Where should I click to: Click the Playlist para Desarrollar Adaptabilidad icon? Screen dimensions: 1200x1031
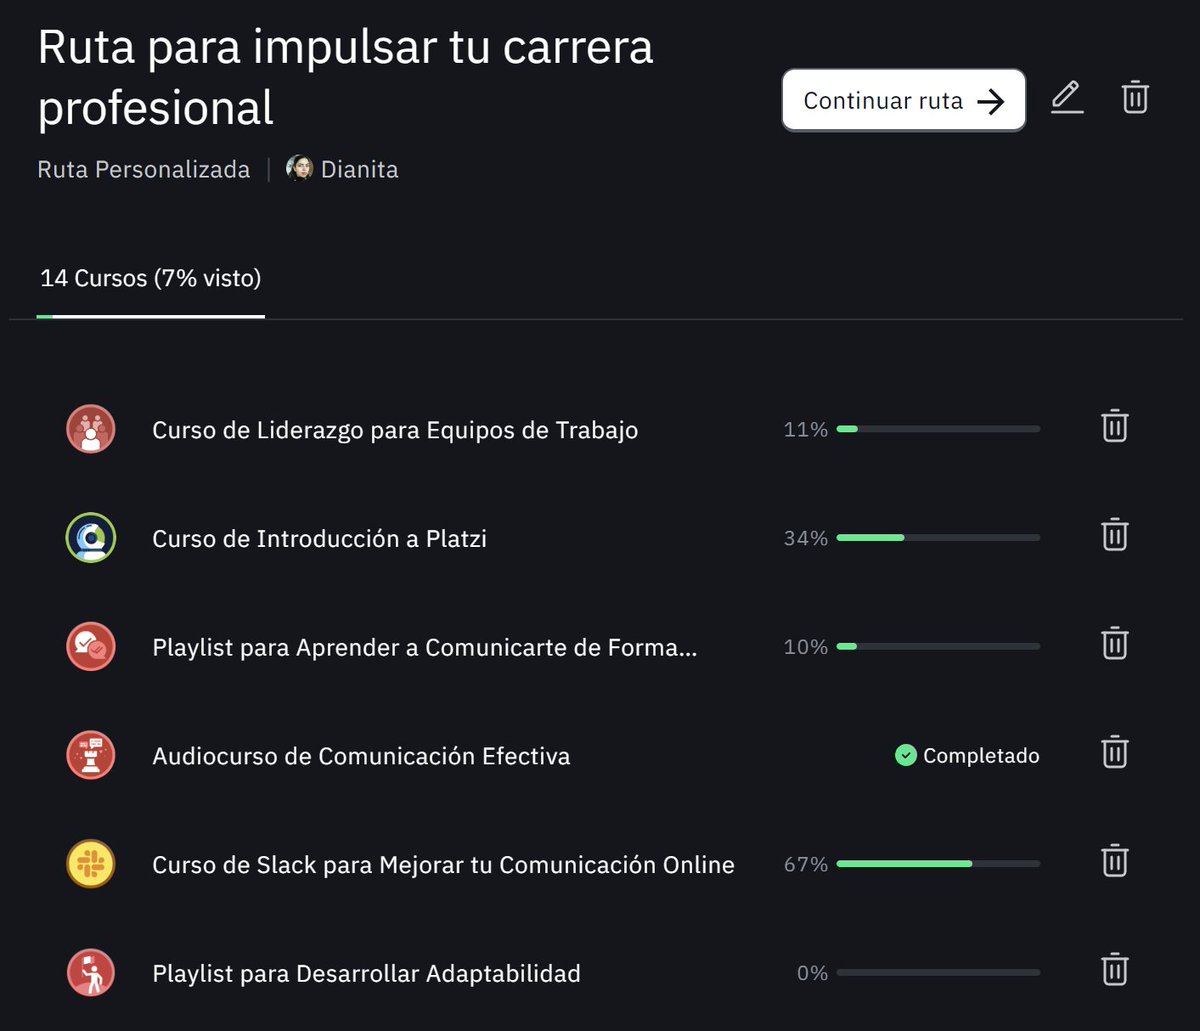point(90,972)
